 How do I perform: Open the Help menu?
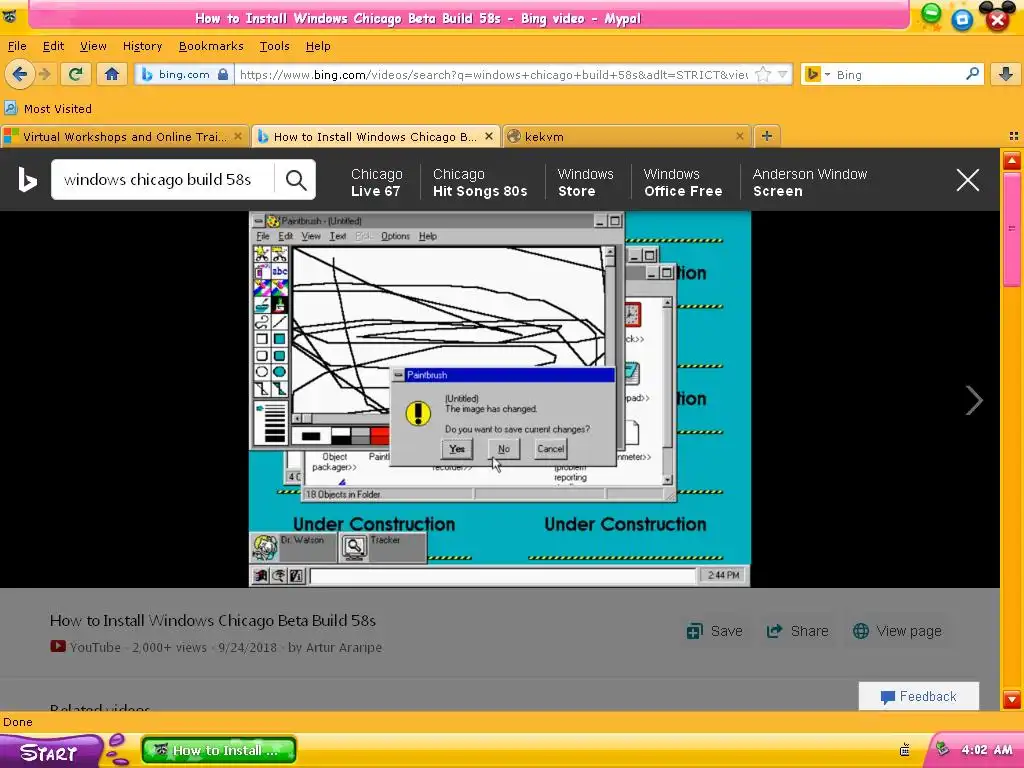318,46
